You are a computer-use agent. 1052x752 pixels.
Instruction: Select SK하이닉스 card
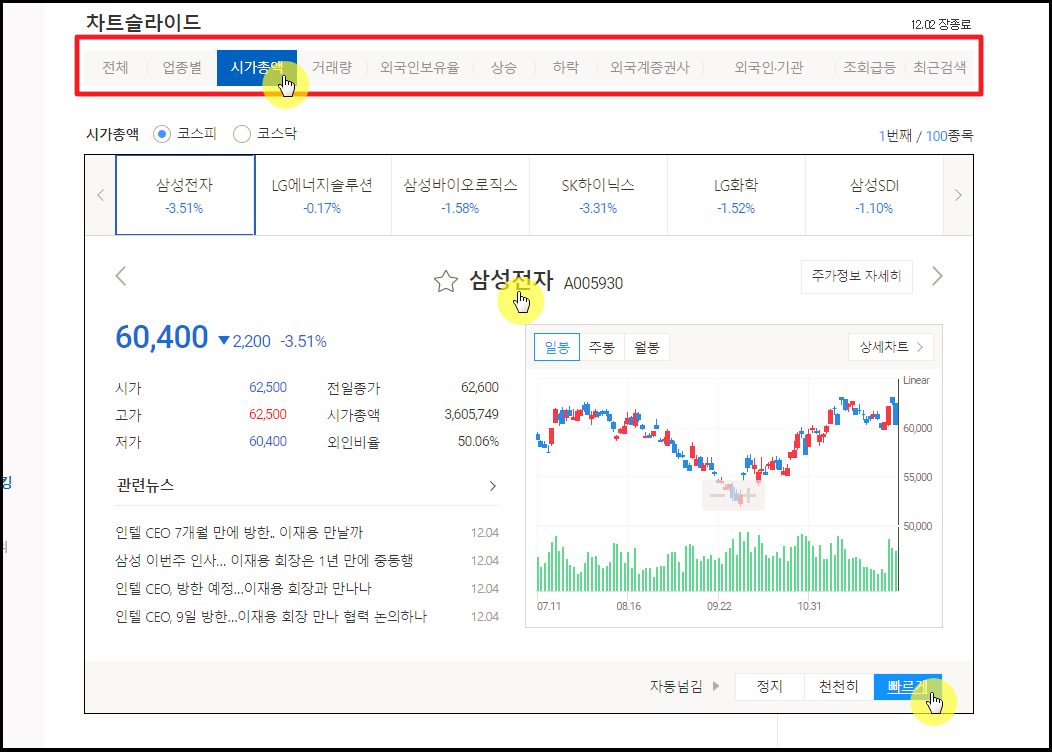coord(598,195)
